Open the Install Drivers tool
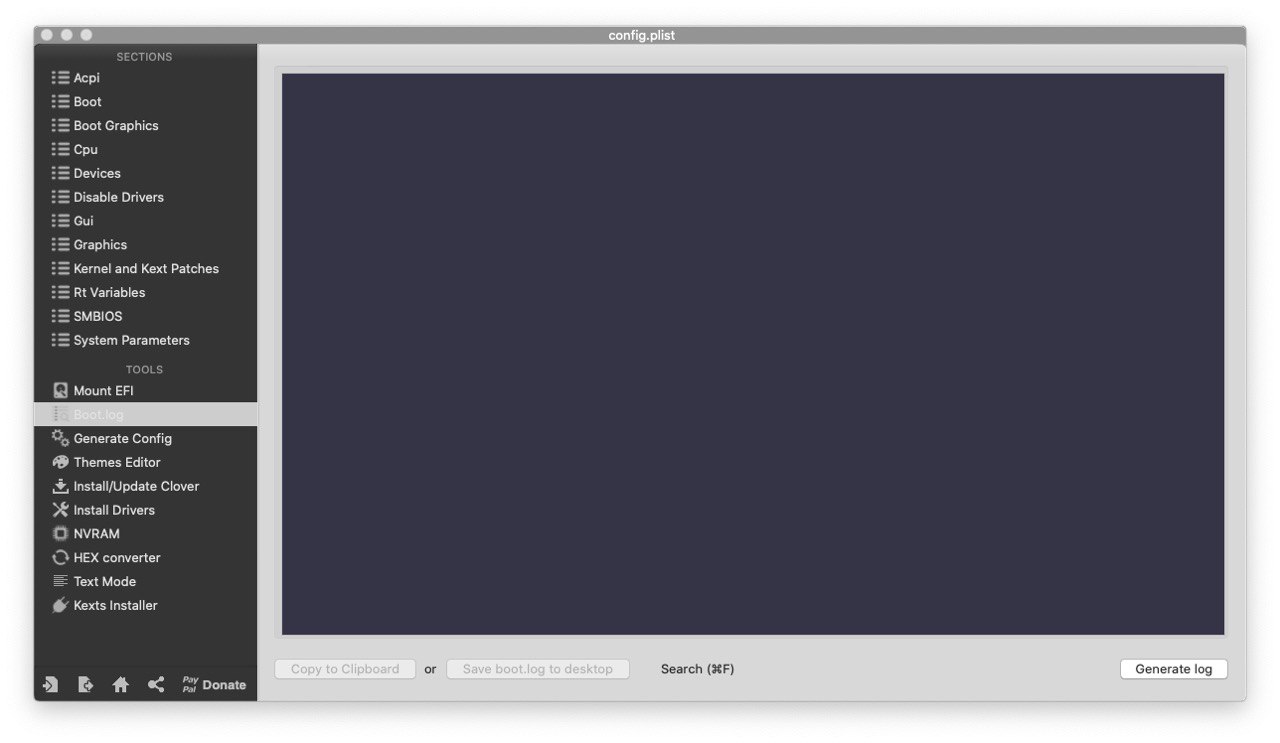This screenshot has width=1280, height=743. [145, 511]
